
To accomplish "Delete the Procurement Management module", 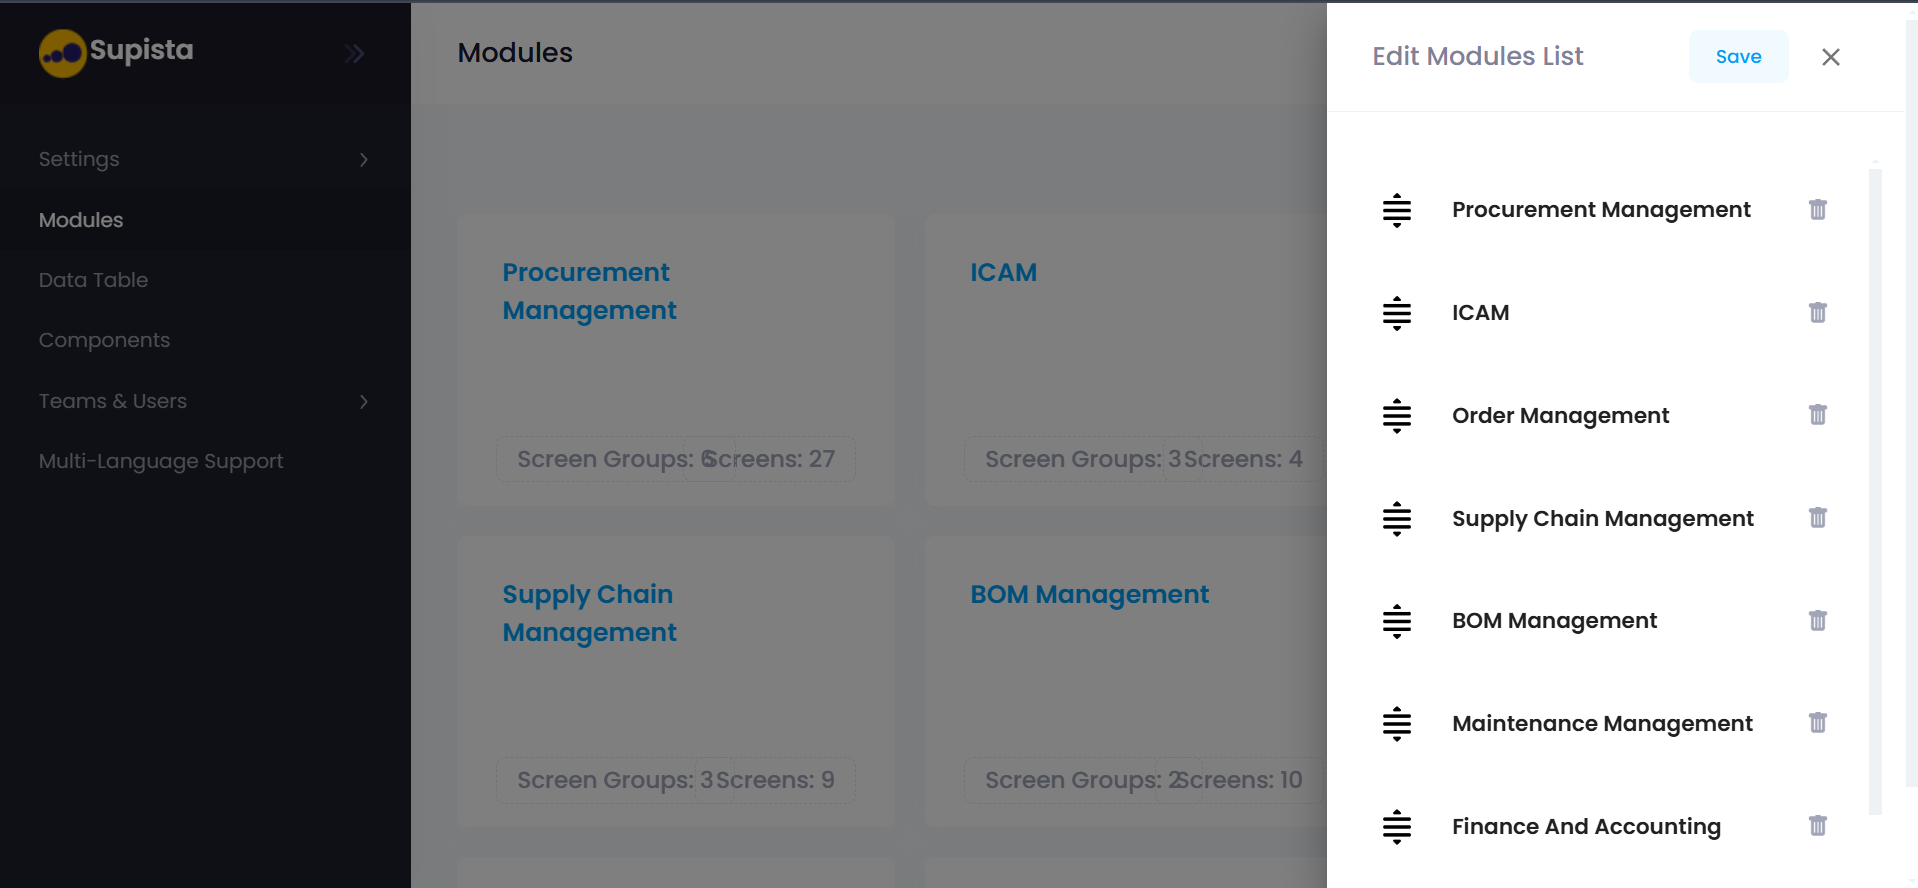I will click(1817, 210).
